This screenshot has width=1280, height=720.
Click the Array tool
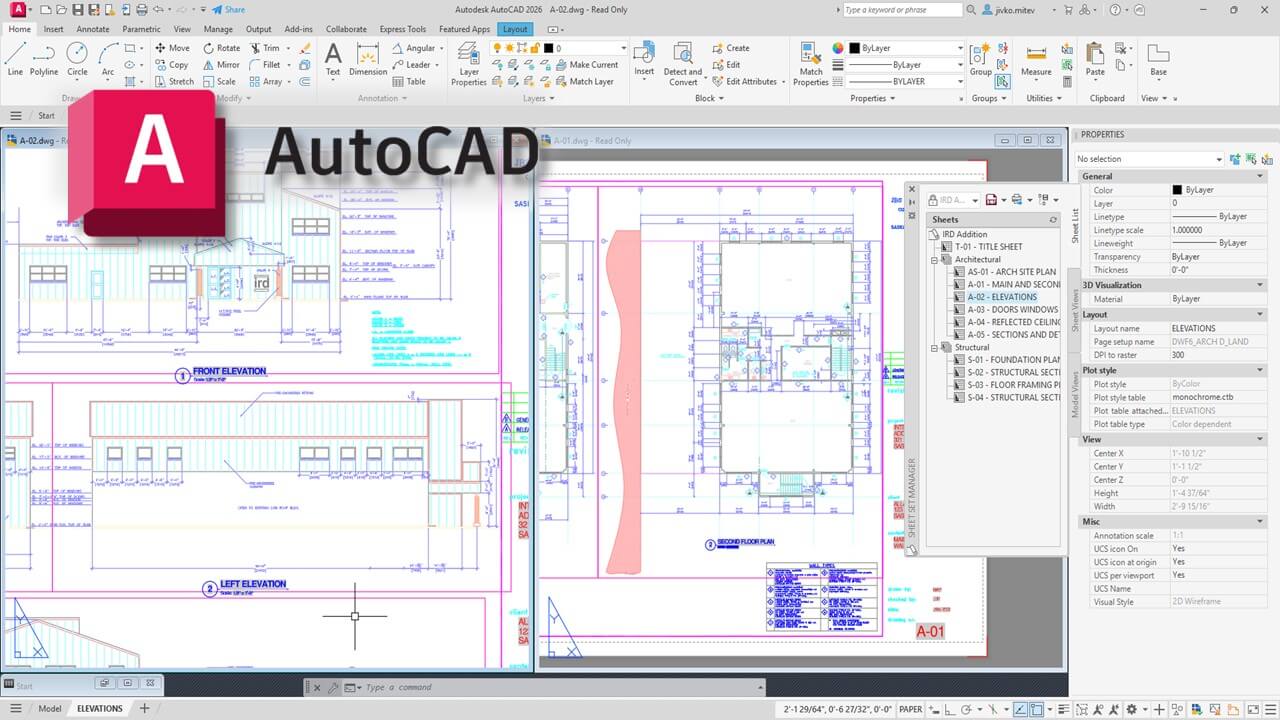point(265,82)
